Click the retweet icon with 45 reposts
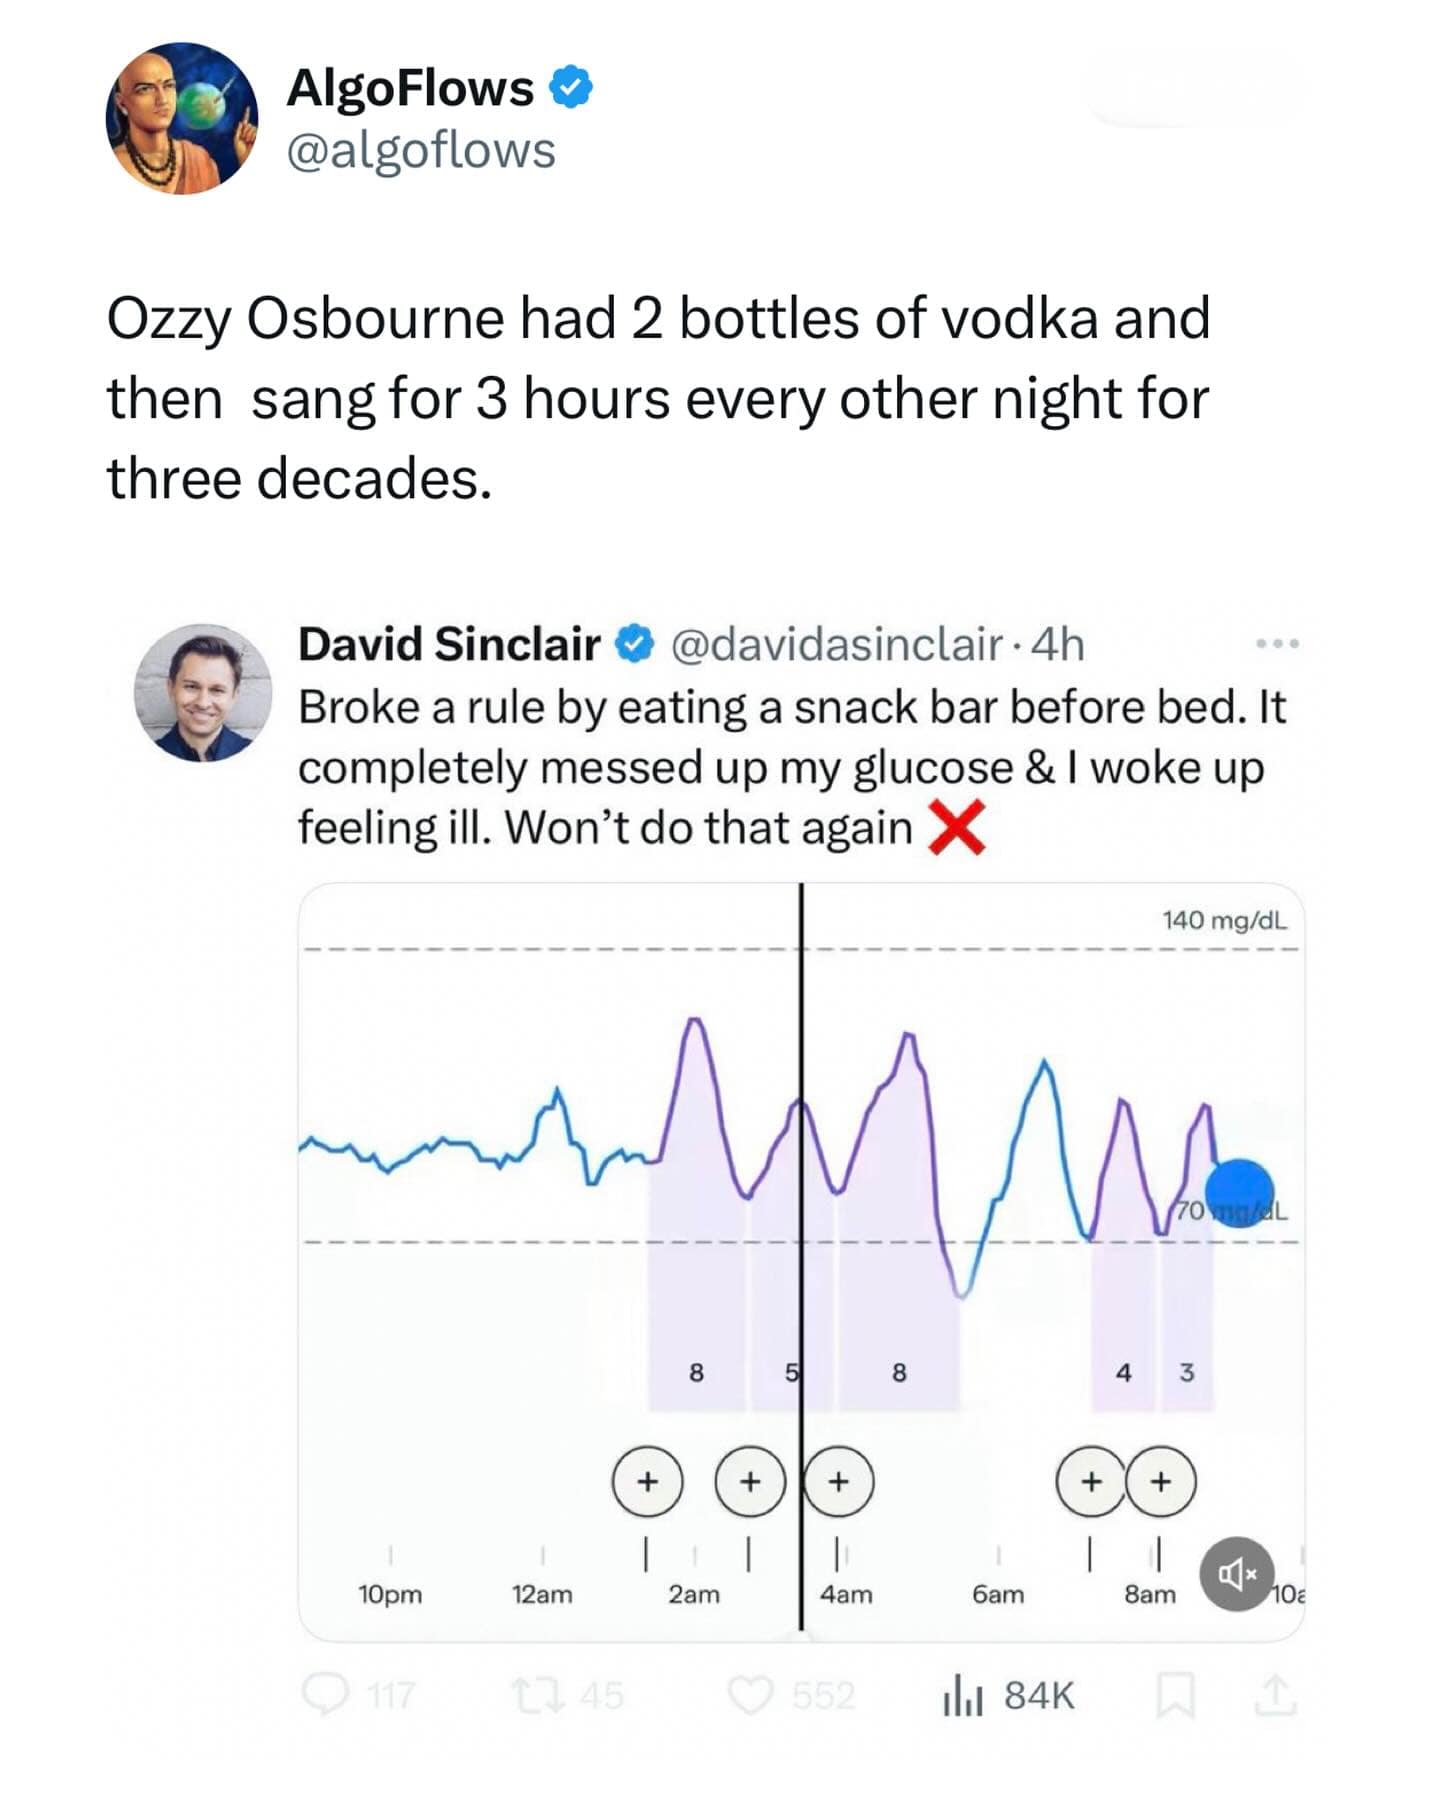The height and width of the screenshot is (1798, 1440). (x=529, y=1695)
